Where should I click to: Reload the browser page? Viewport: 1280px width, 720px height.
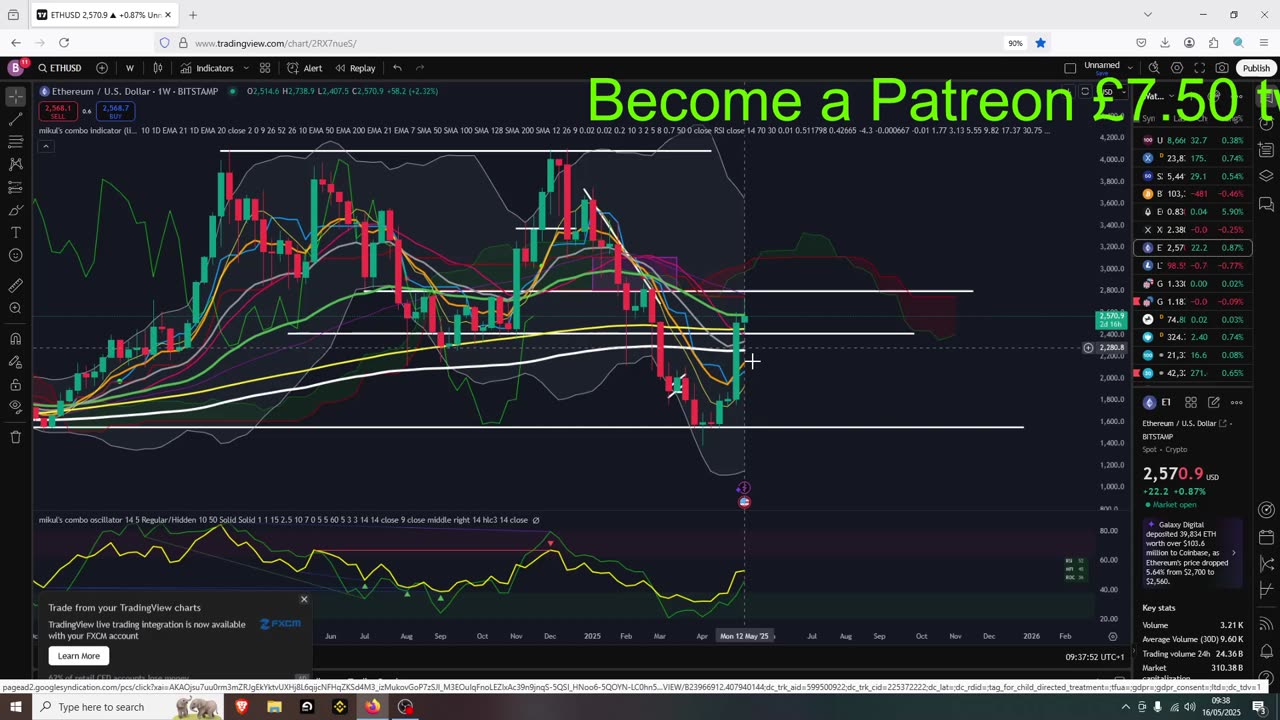(x=64, y=43)
